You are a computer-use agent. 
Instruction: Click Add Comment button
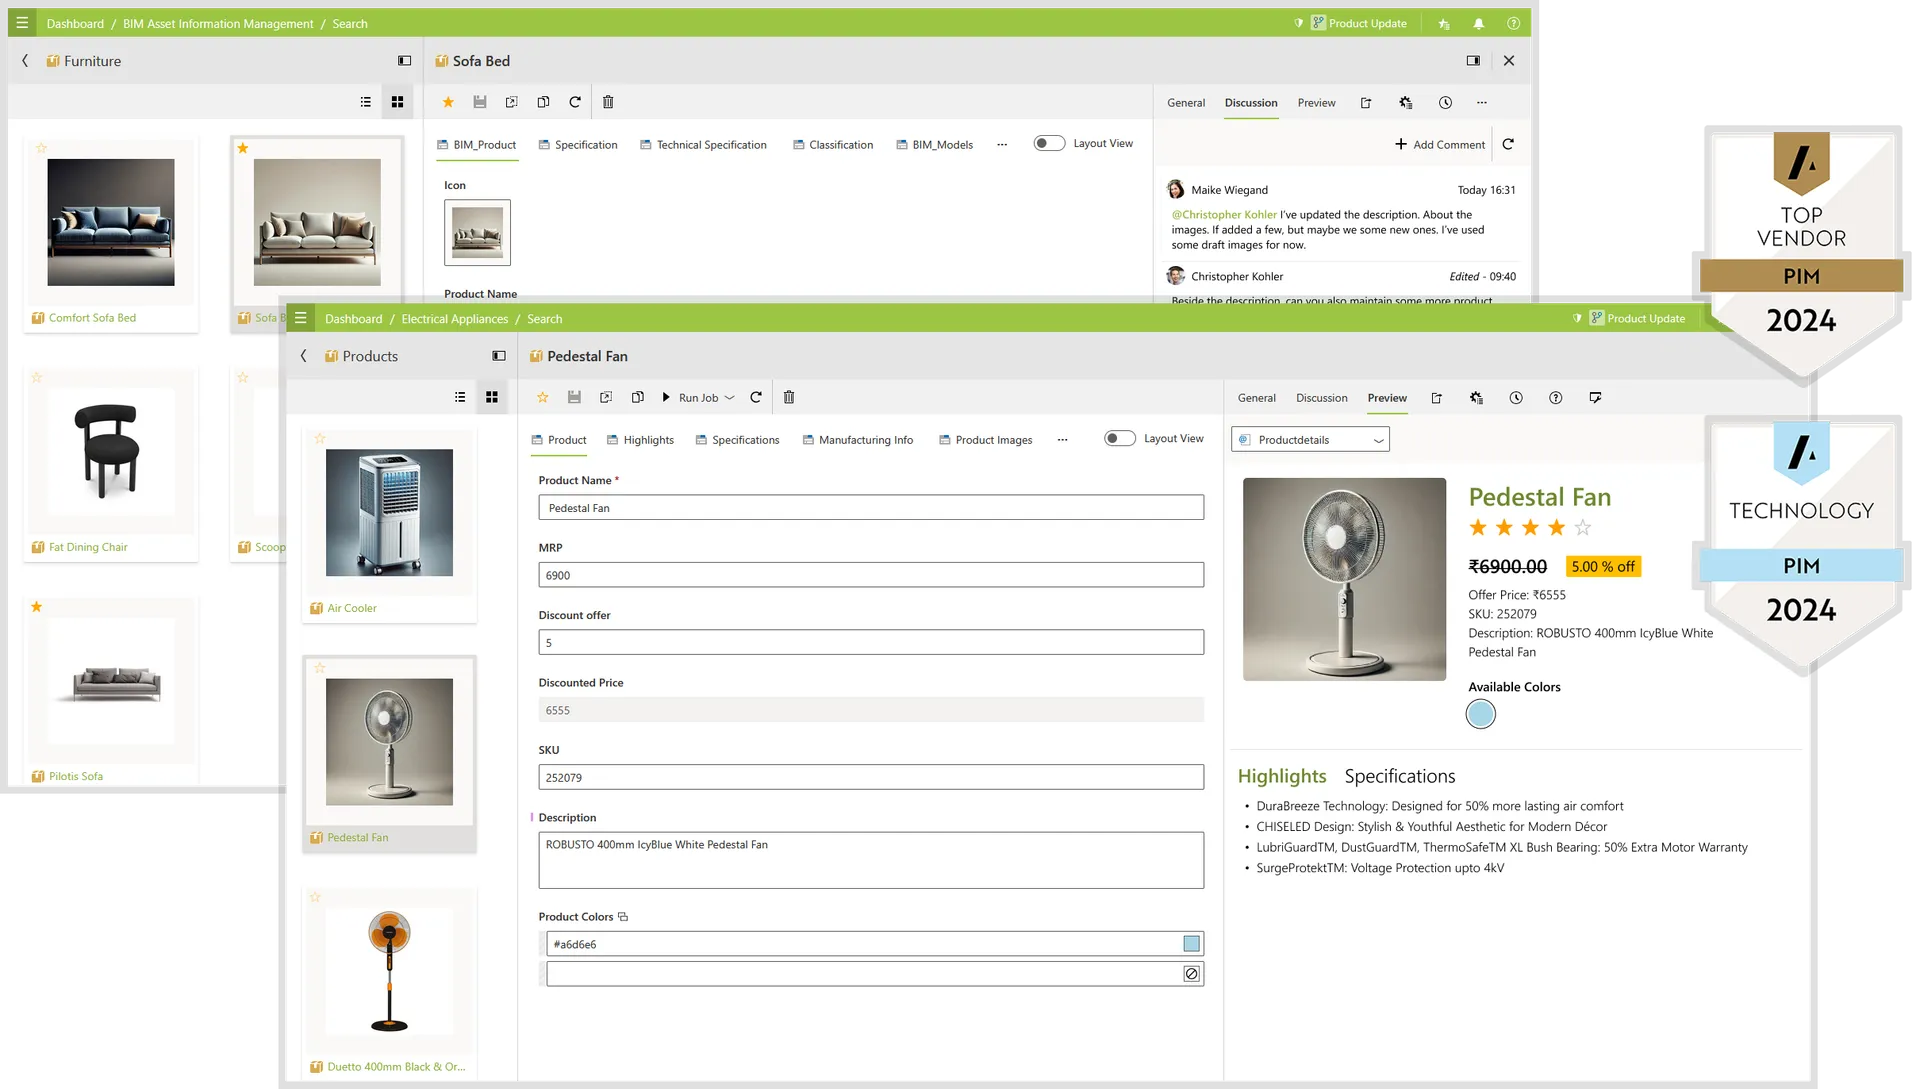pos(1440,145)
